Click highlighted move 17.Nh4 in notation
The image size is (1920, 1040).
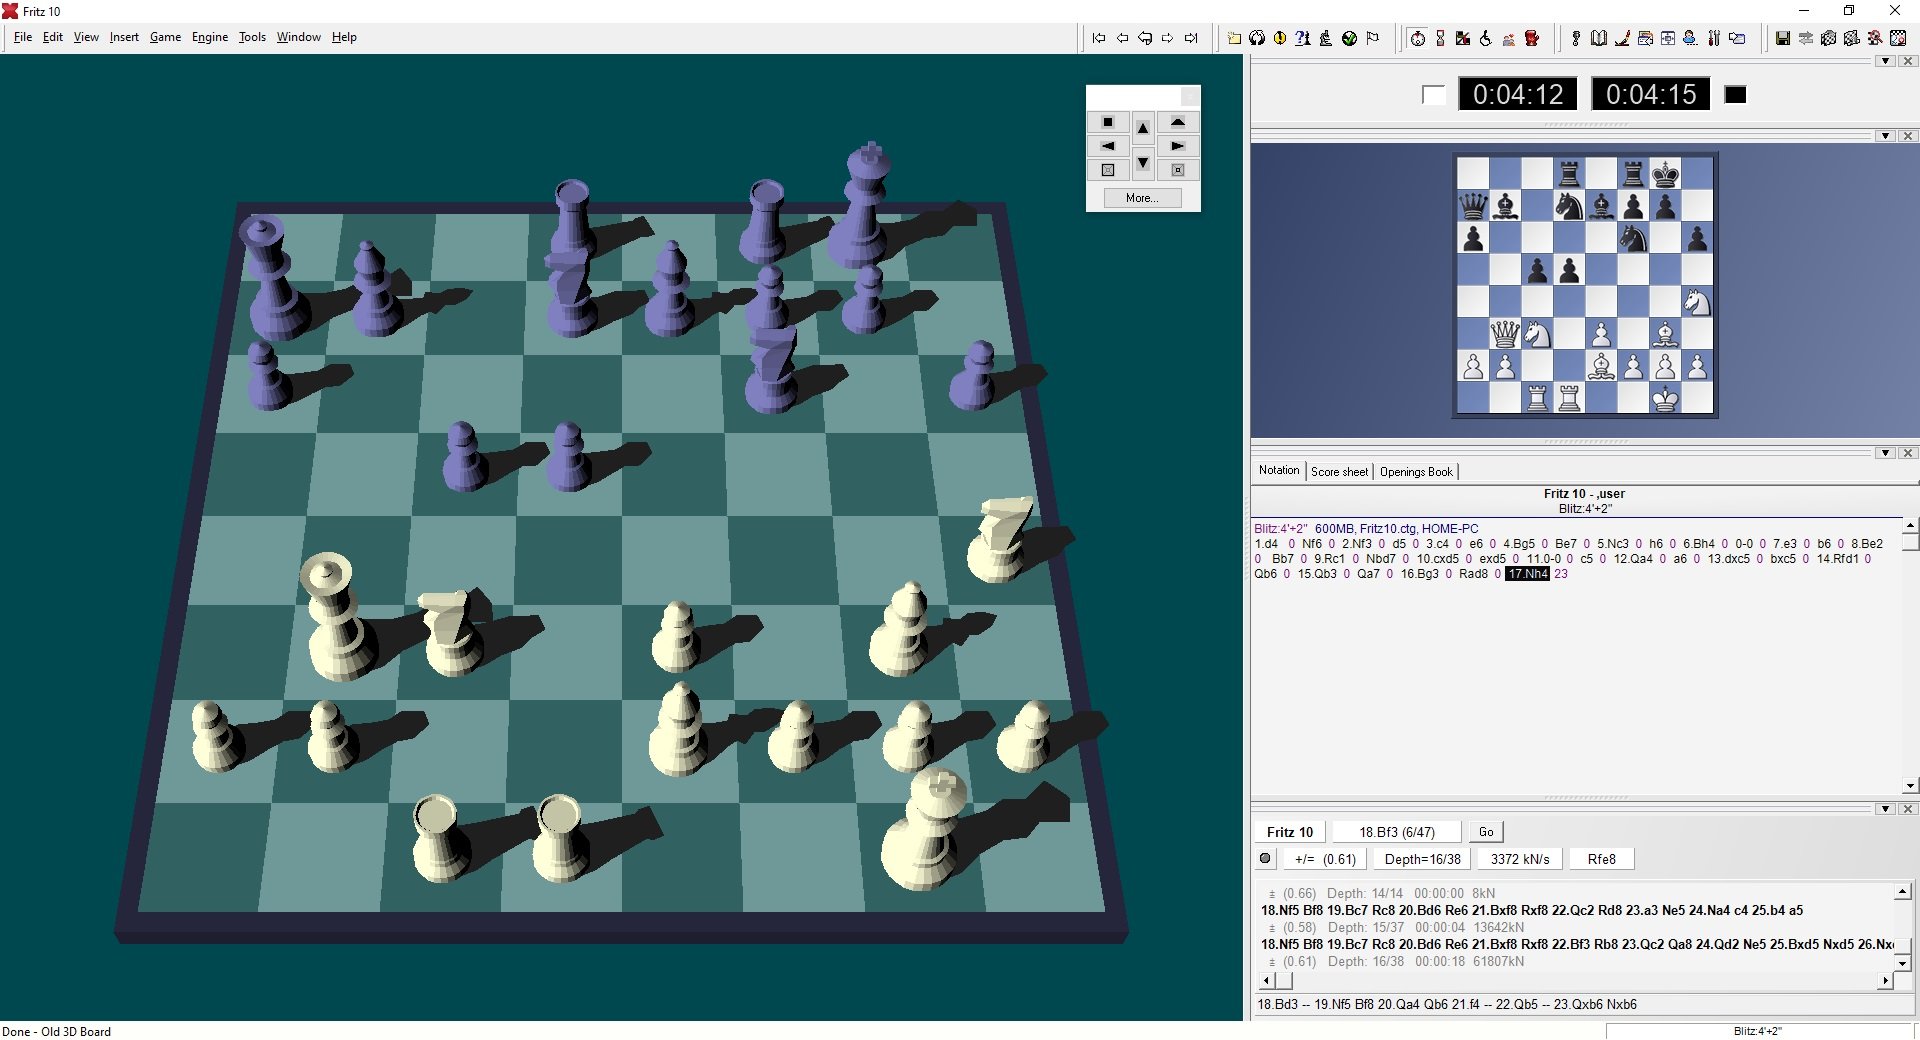click(x=1527, y=574)
